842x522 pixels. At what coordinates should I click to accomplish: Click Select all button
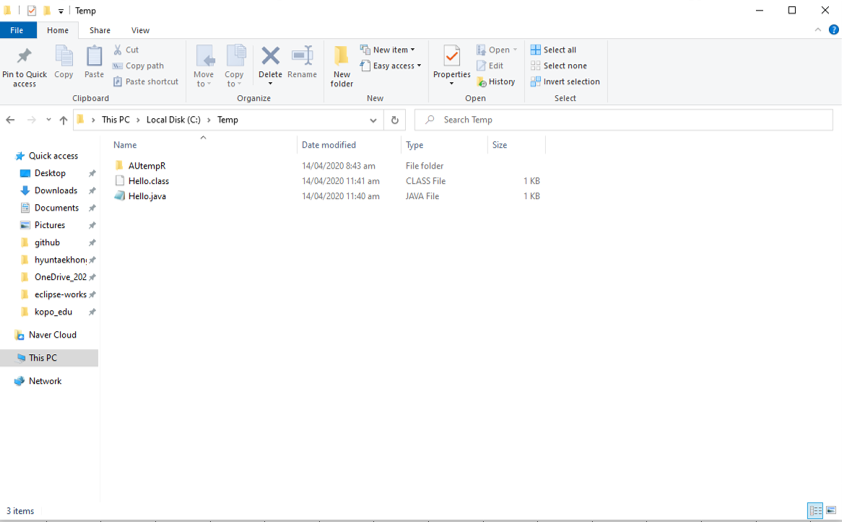[x=553, y=50]
